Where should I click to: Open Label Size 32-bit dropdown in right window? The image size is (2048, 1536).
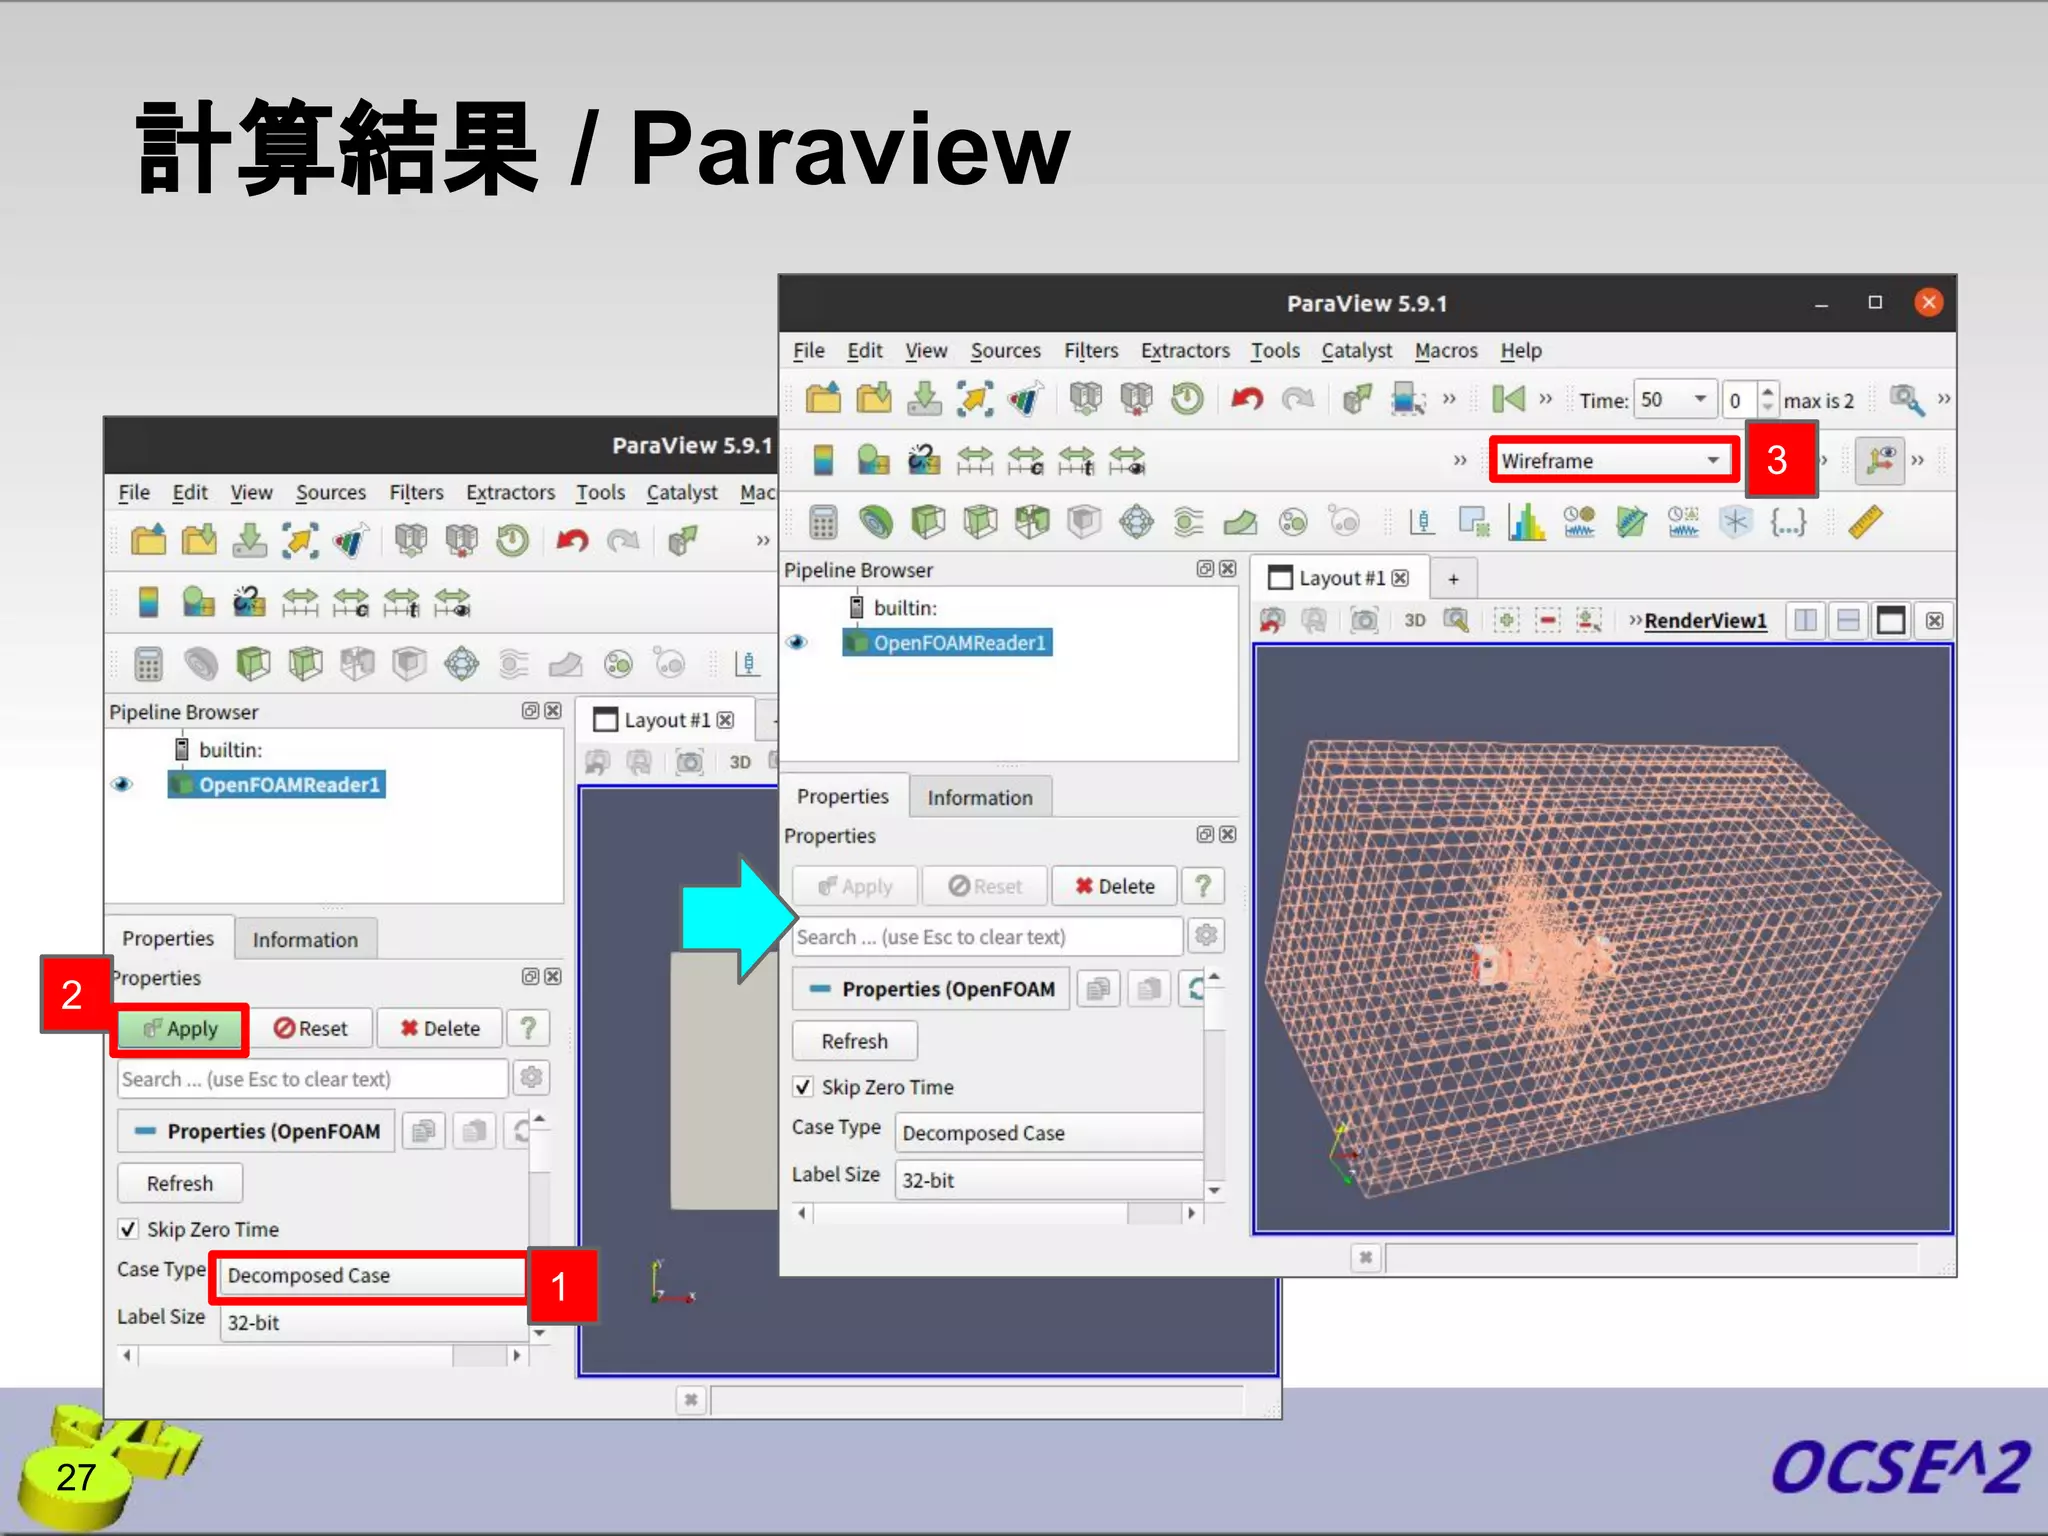tap(1048, 1180)
